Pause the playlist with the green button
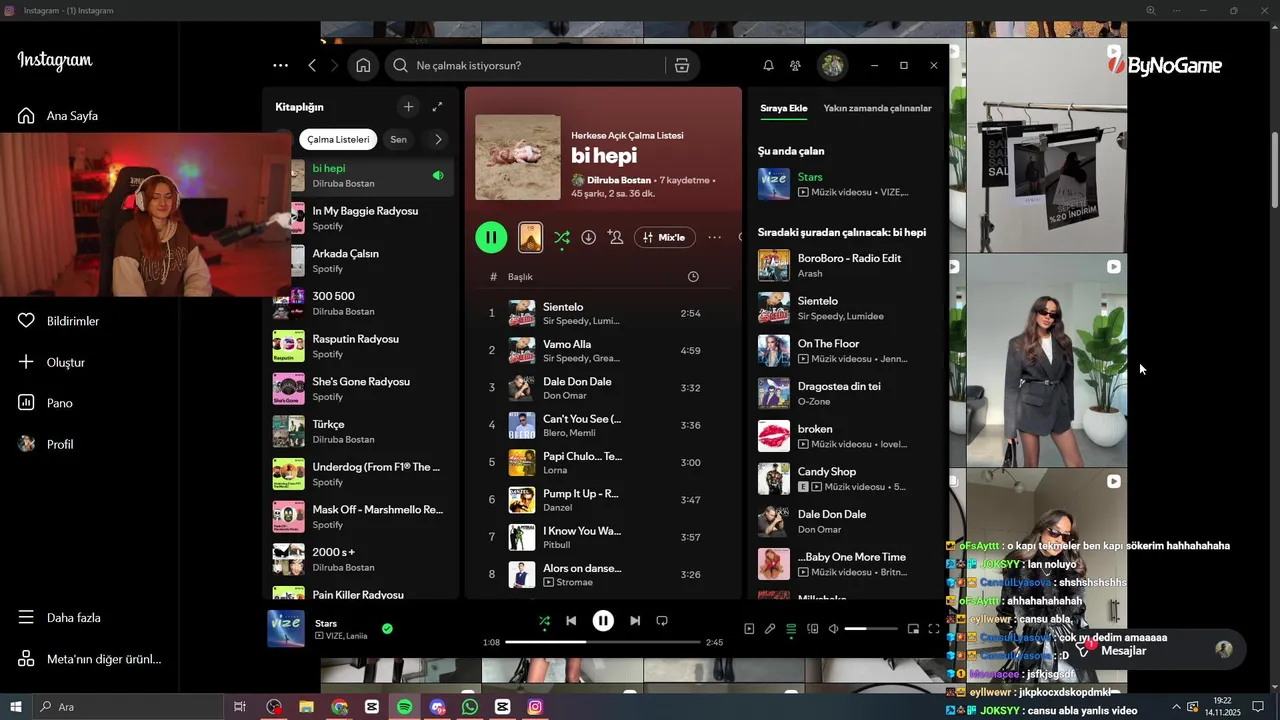The image size is (1280, 720). [x=491, y=237]
